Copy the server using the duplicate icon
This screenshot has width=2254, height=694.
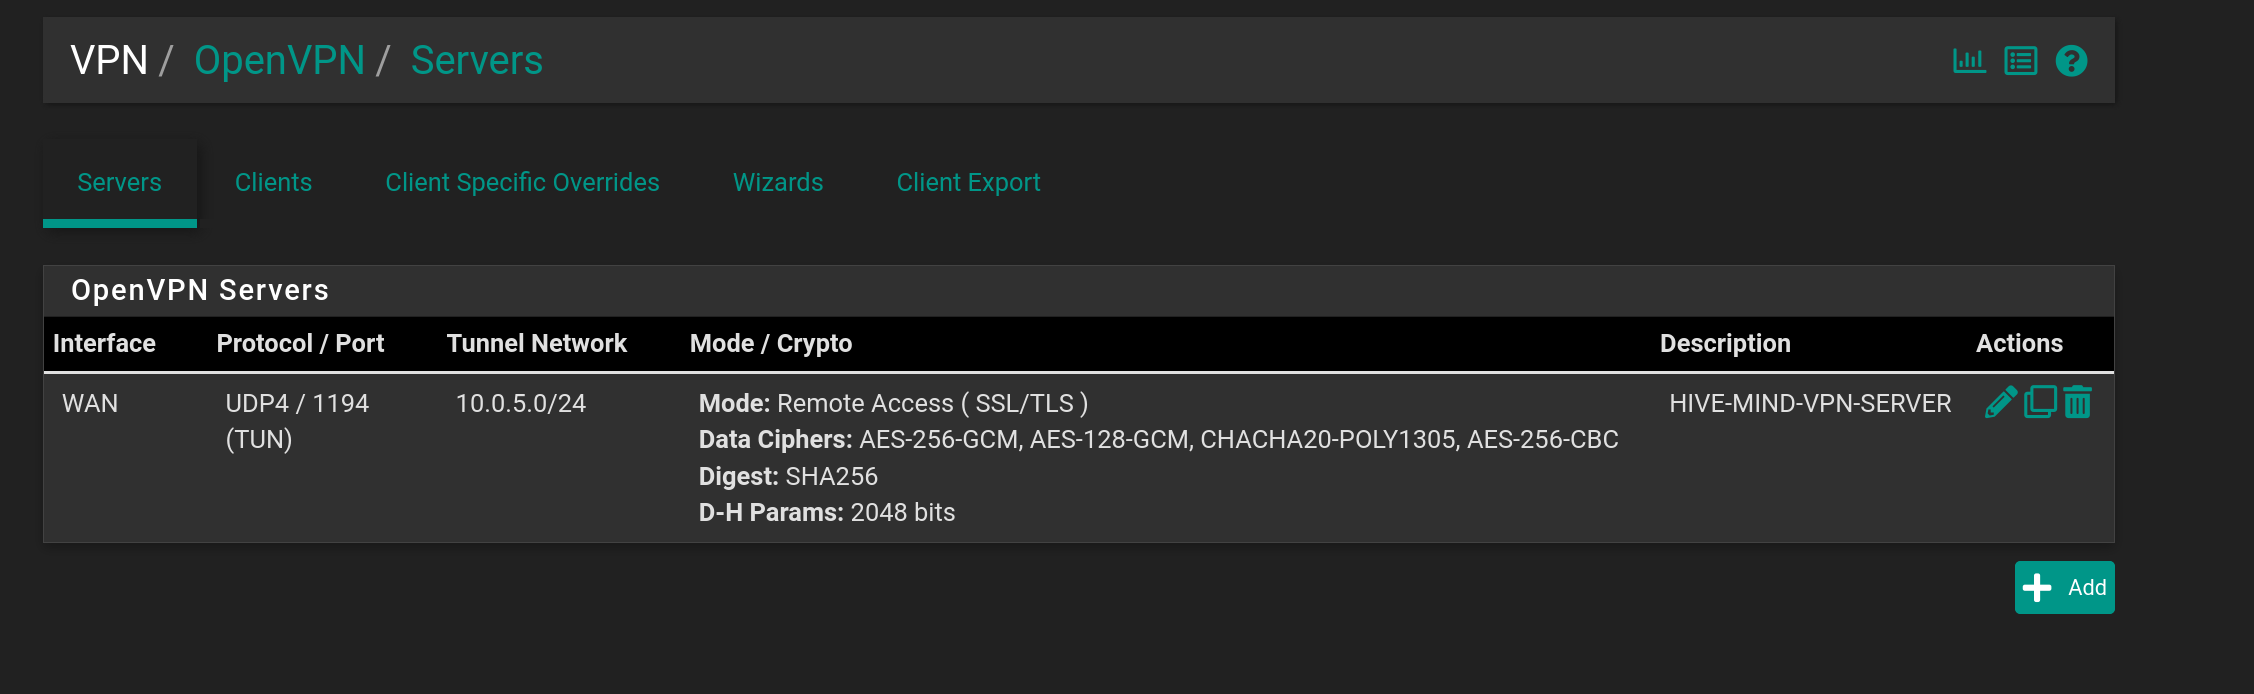coord(2040,402)
